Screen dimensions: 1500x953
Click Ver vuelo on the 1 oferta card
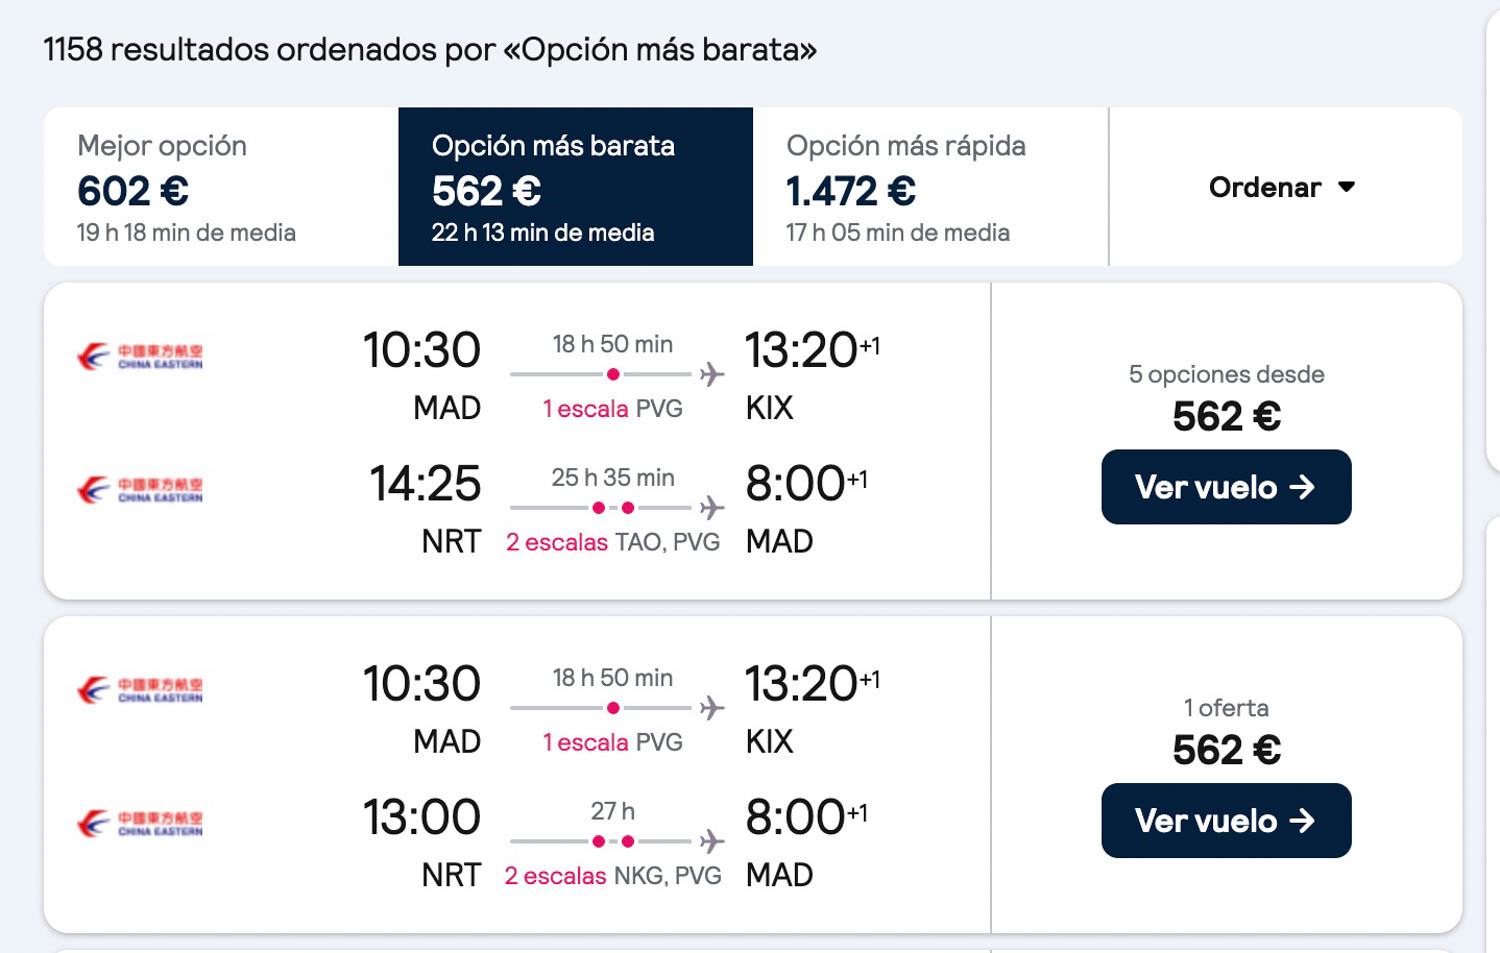coord(1226,821)
